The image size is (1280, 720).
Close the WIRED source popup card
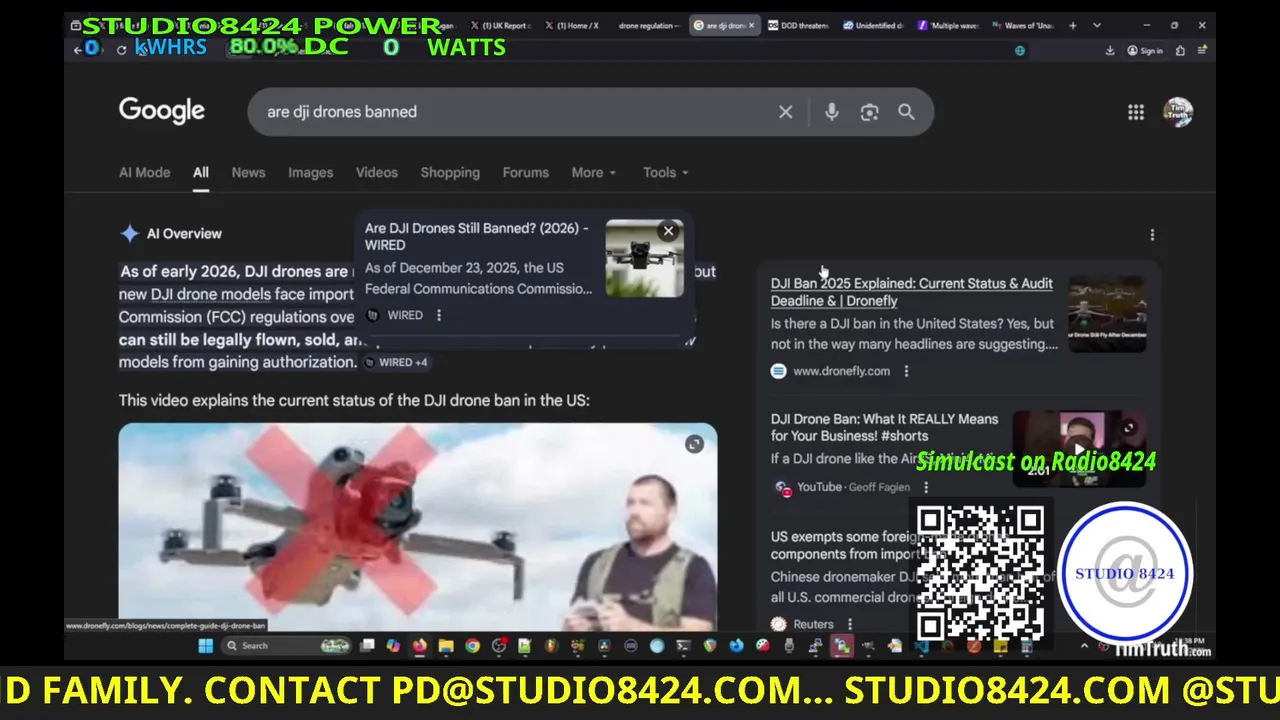tap(668, 232)
